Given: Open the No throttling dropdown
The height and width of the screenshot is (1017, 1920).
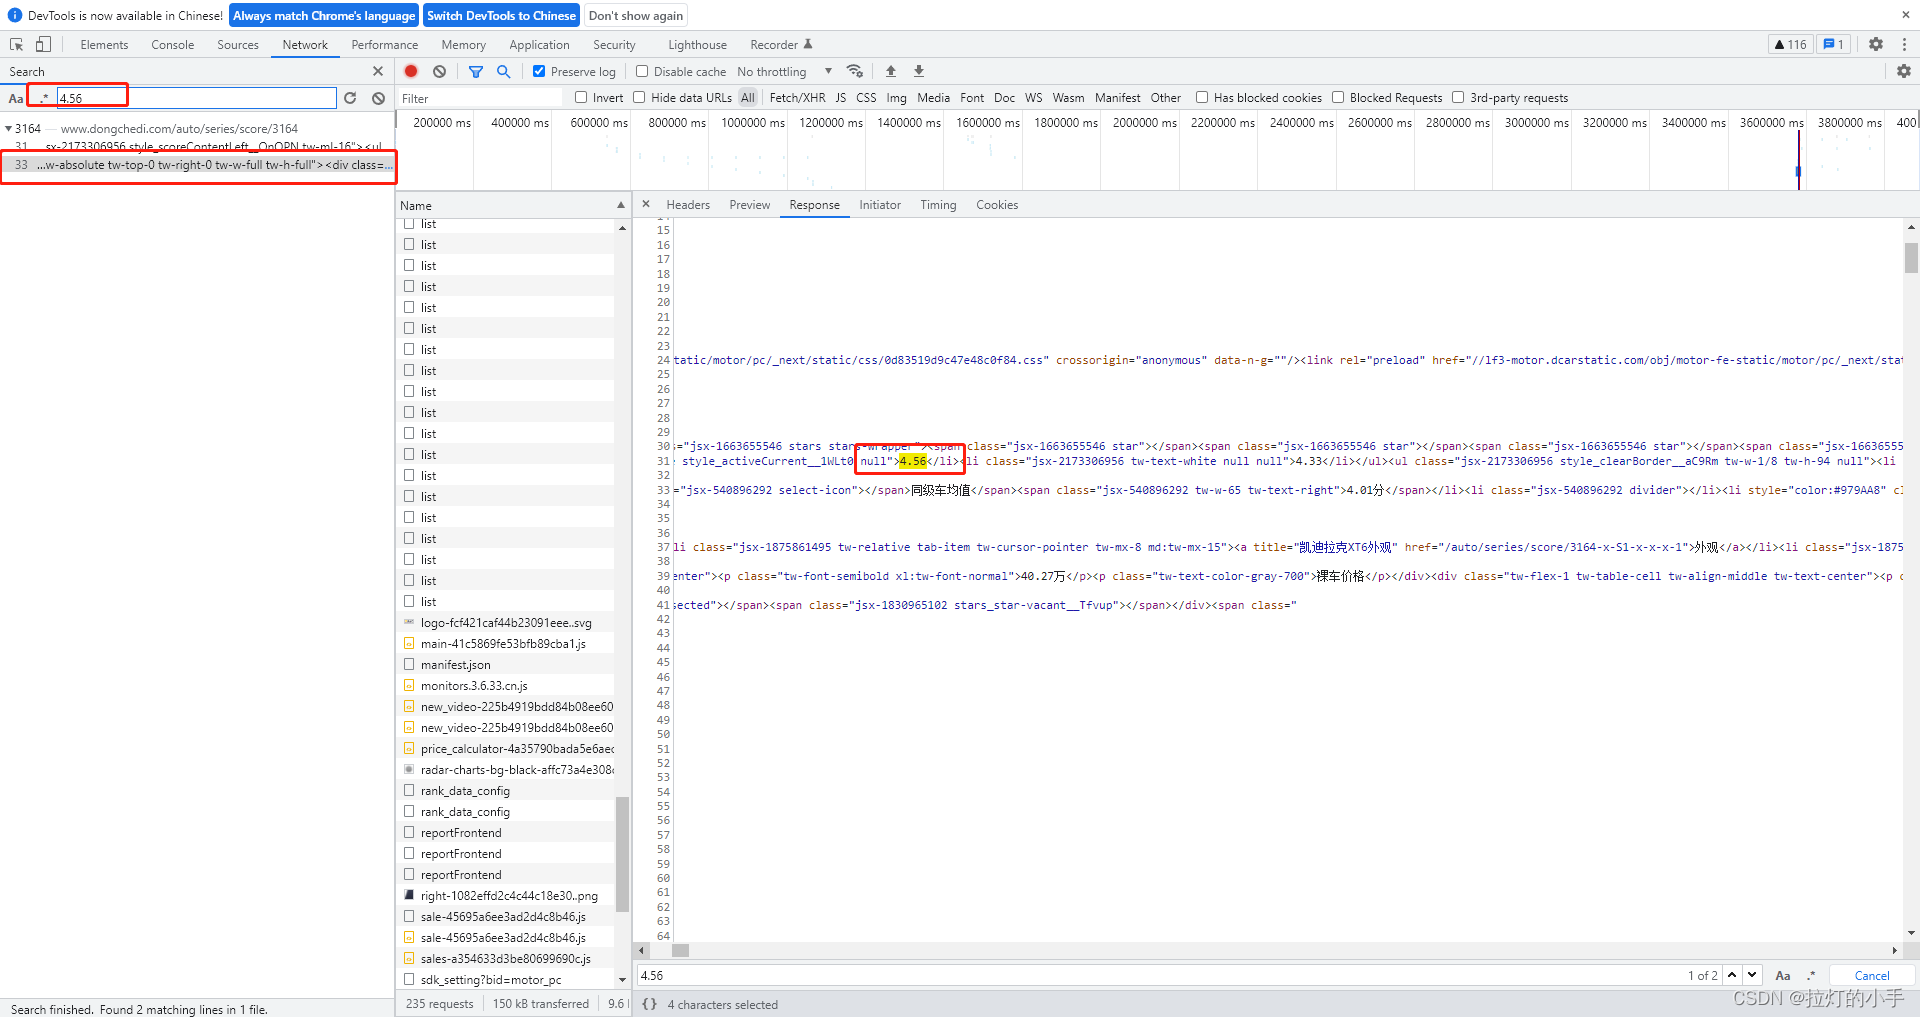Looking at the screenshot, I should 785,71.
